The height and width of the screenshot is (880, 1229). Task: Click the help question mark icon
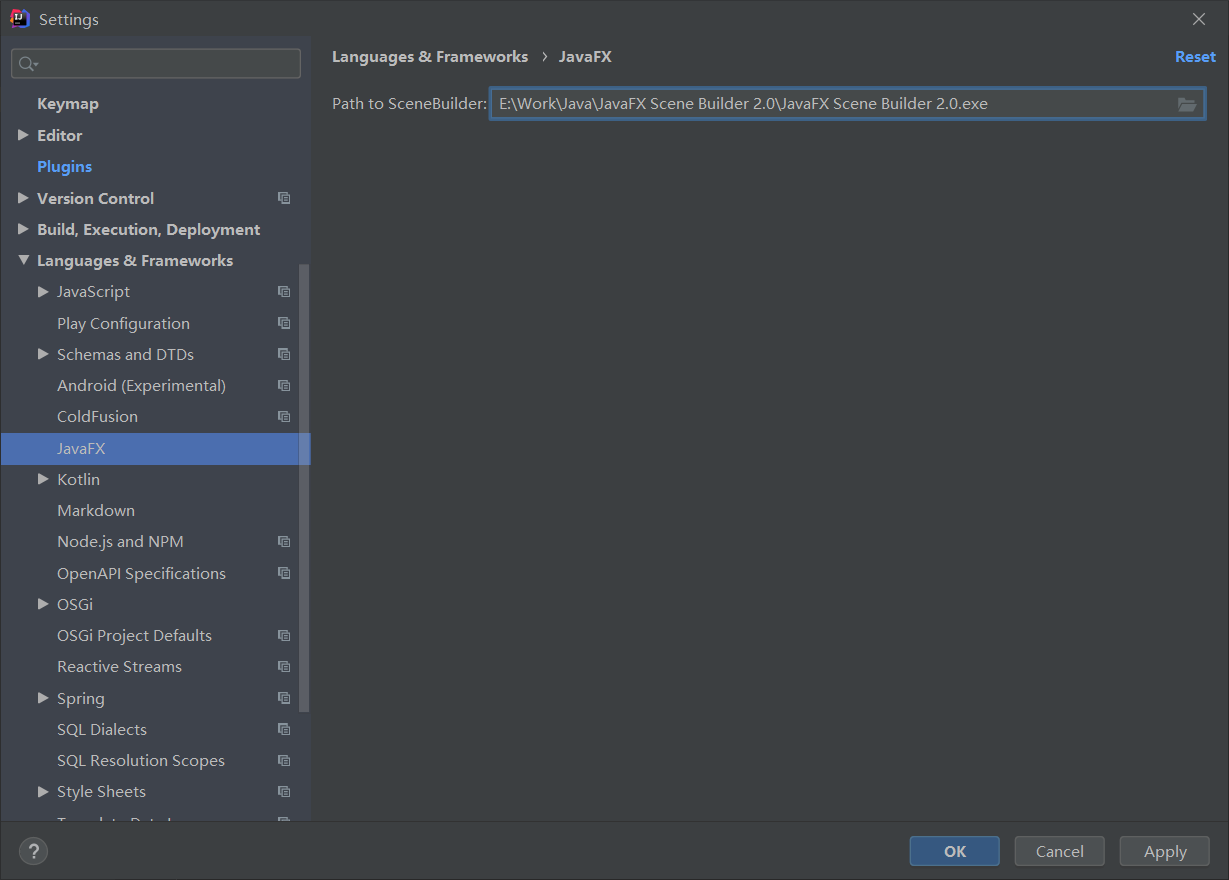click(33, 852)
